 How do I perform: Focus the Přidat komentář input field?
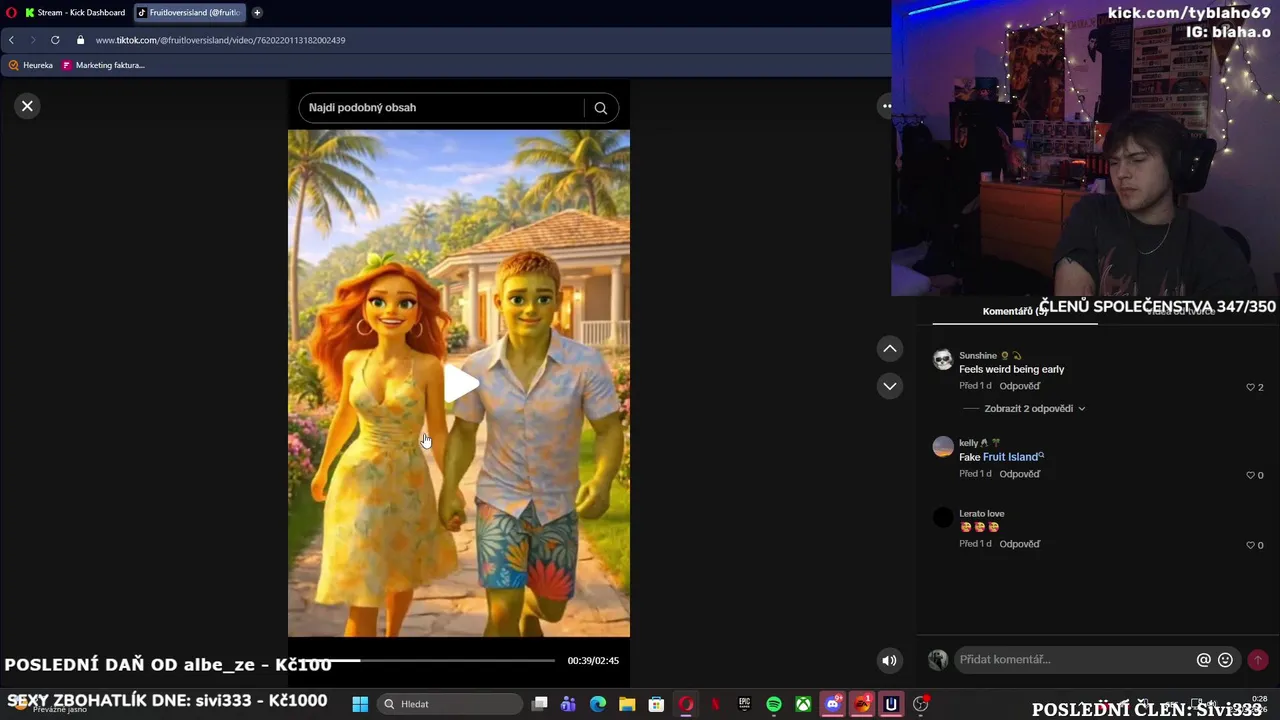[1075, 660]
